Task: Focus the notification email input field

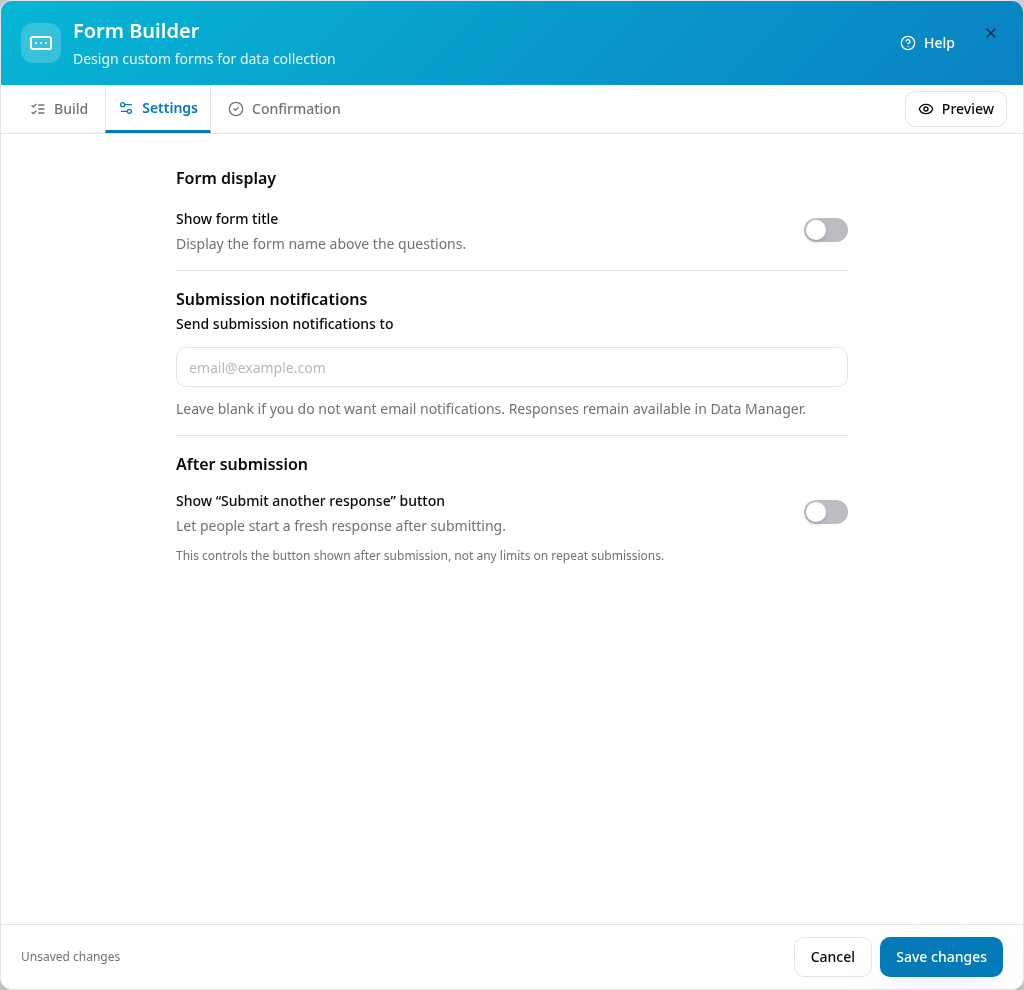Action: click(511, 367)
